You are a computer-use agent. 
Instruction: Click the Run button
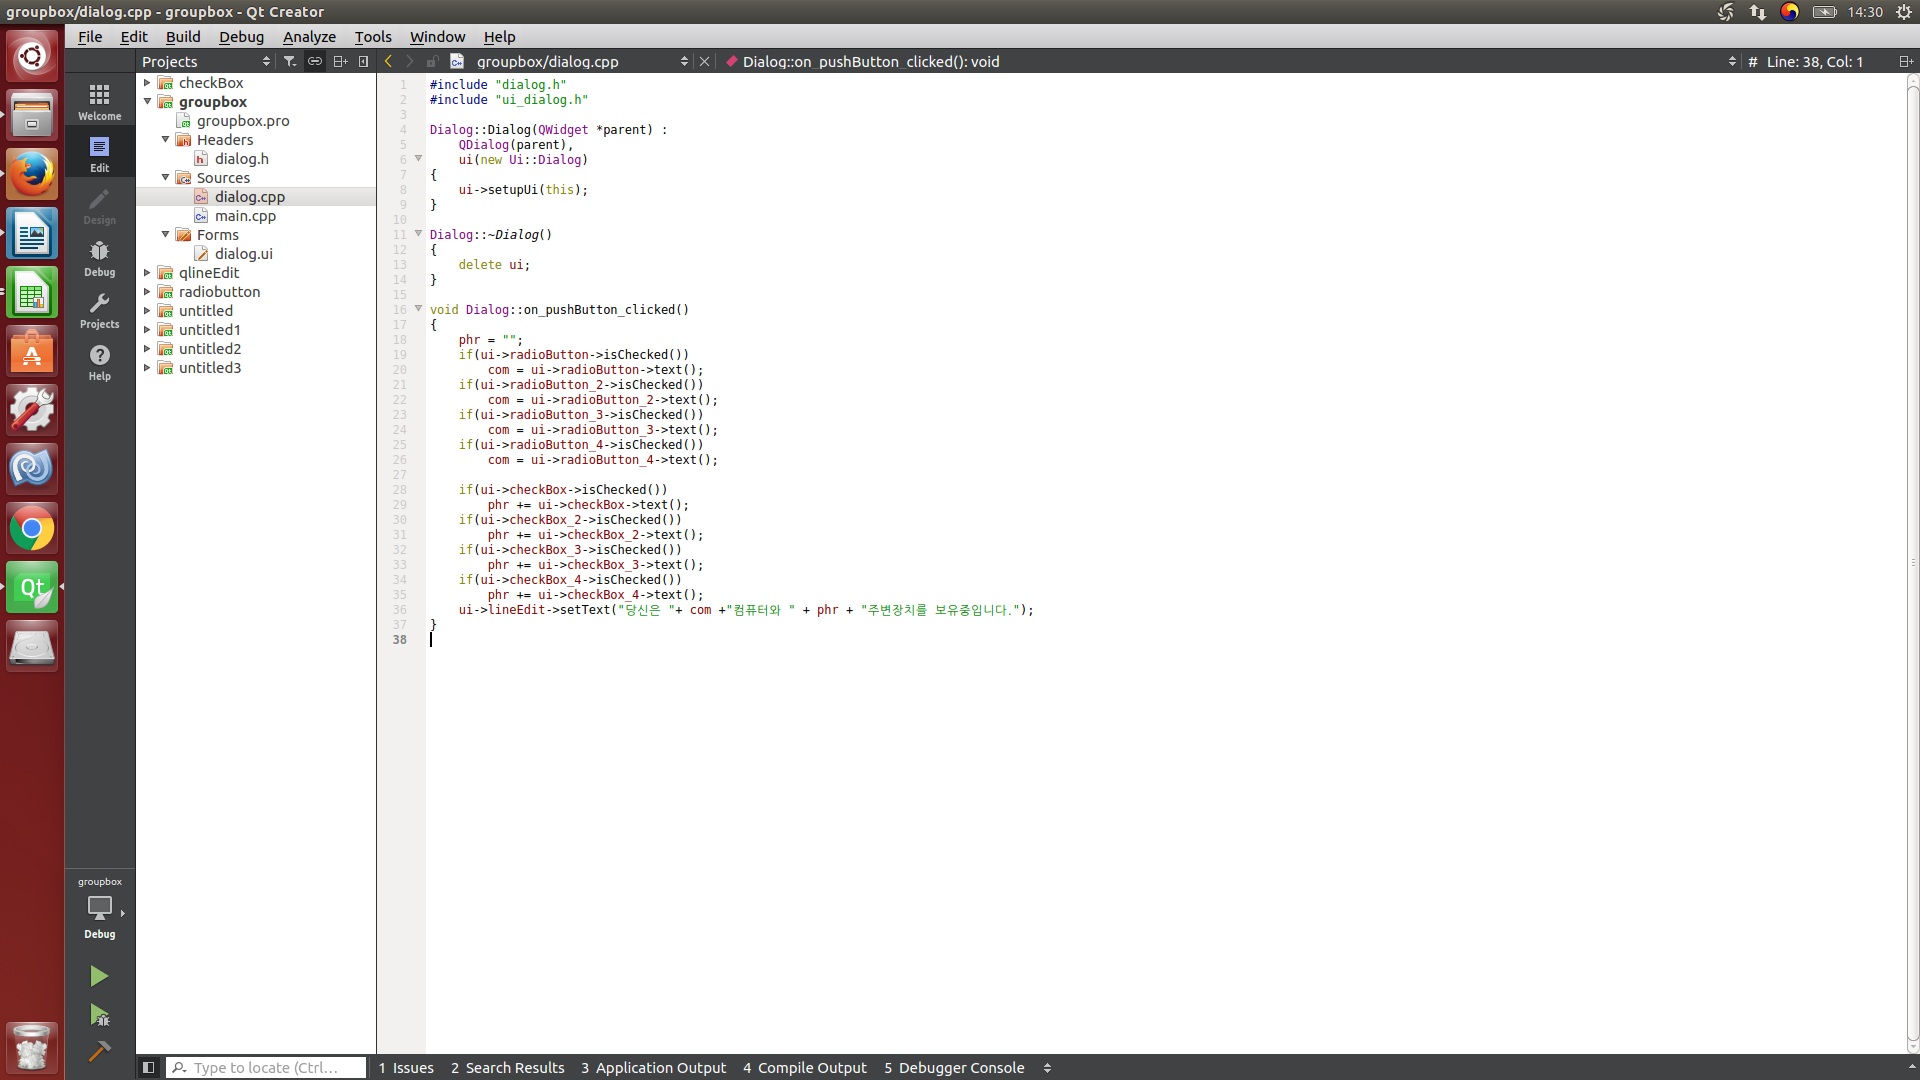99,976
